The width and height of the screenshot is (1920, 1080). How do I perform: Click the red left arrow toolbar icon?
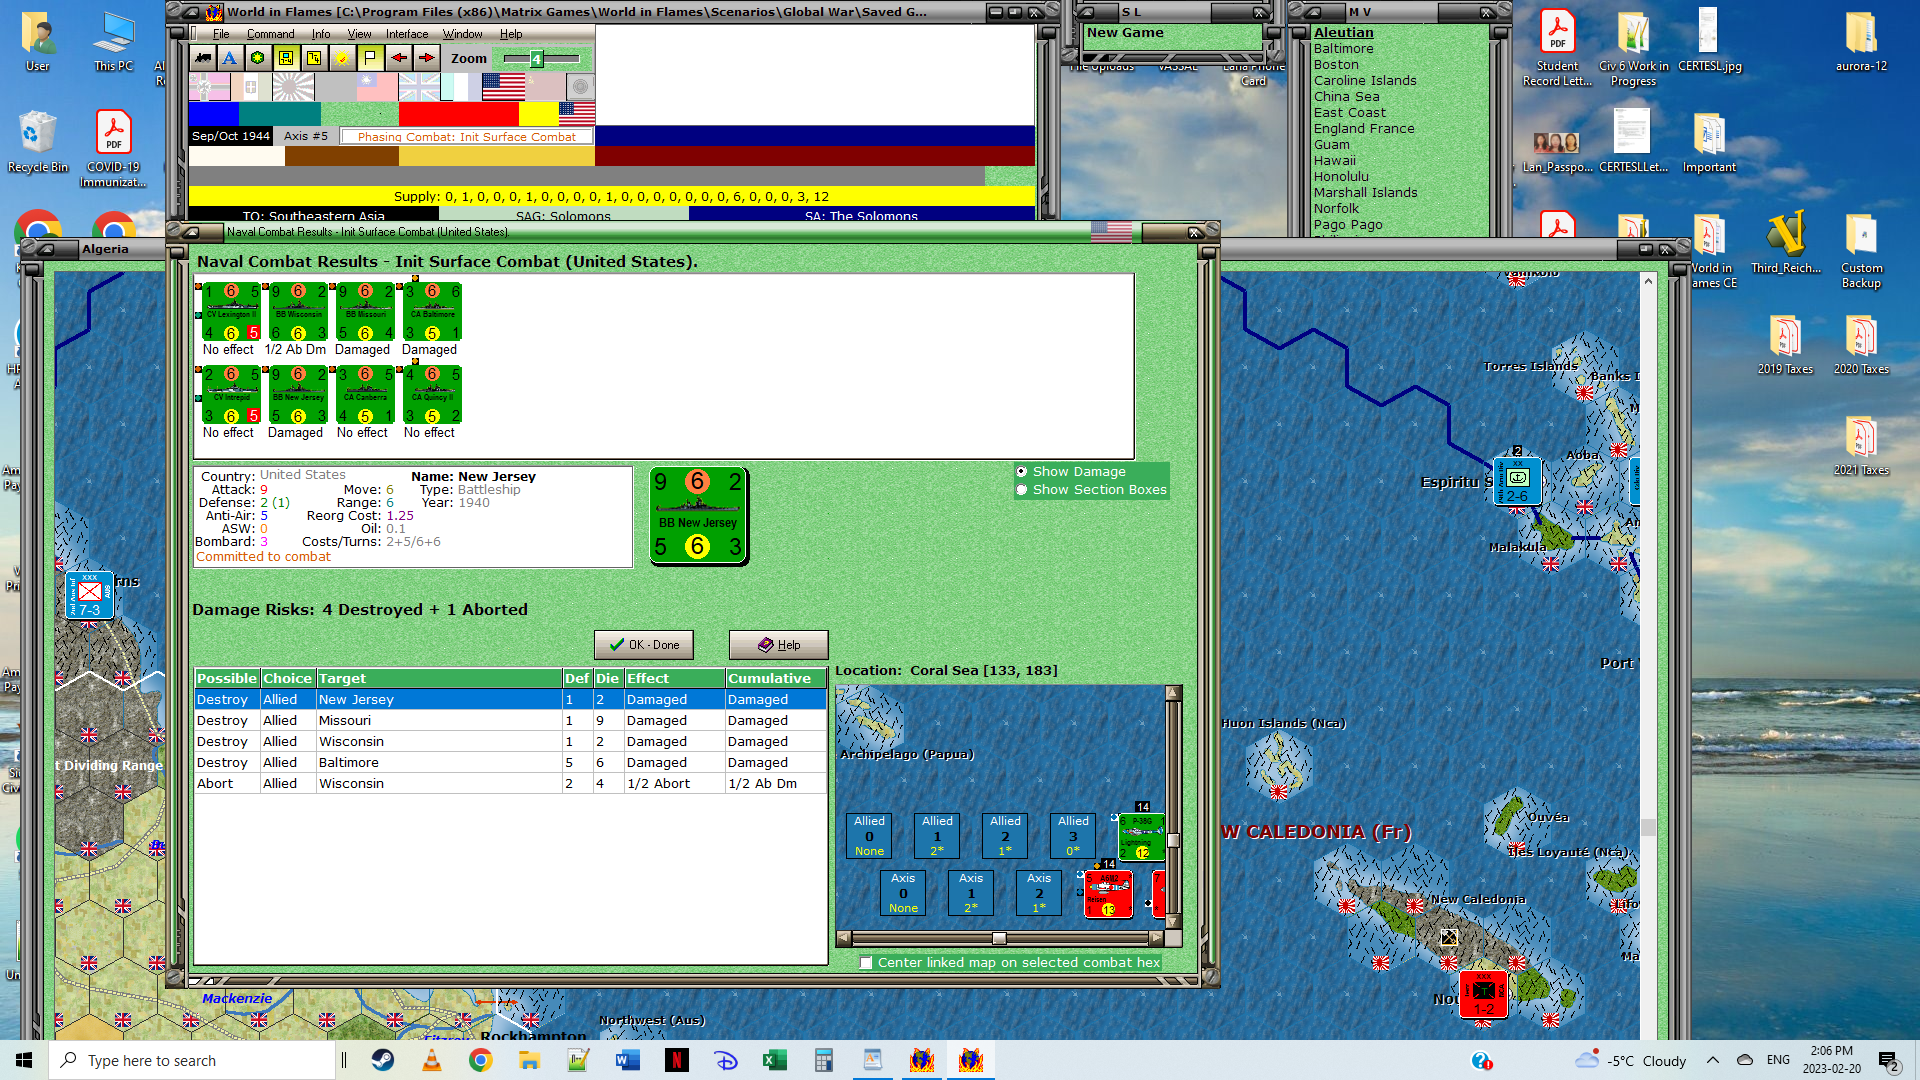[x=398, y=58]
